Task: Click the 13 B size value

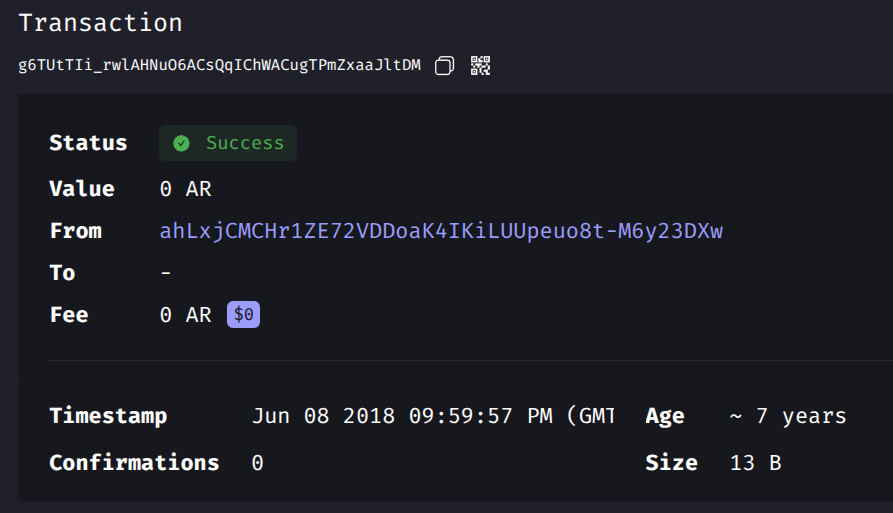Action: (755, 462)
